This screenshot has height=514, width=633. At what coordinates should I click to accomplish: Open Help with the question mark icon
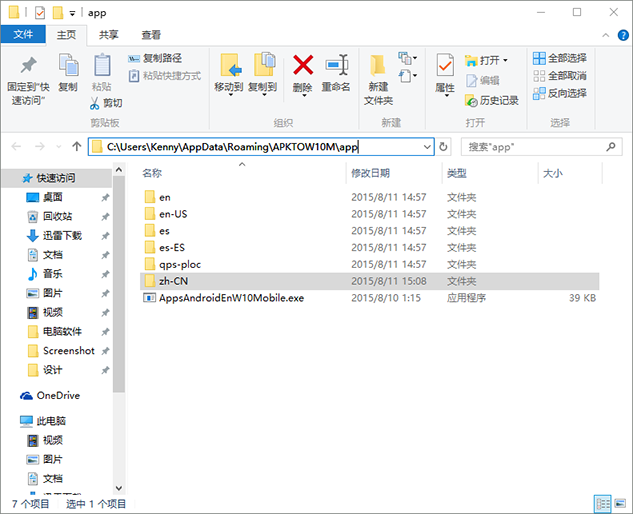point(623,36)
